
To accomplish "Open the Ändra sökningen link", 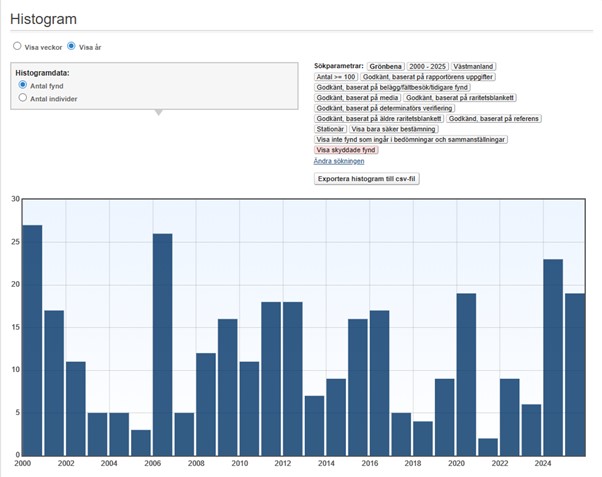I will 339,161.
